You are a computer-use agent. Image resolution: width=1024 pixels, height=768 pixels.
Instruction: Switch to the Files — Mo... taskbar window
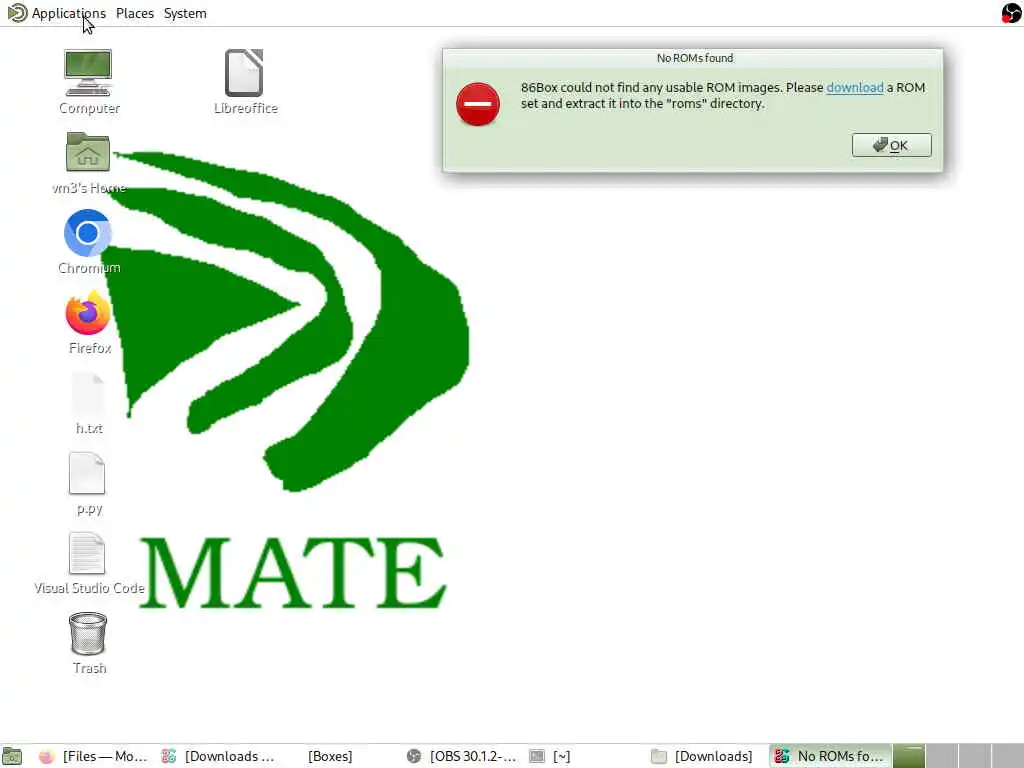click(93, 756)
